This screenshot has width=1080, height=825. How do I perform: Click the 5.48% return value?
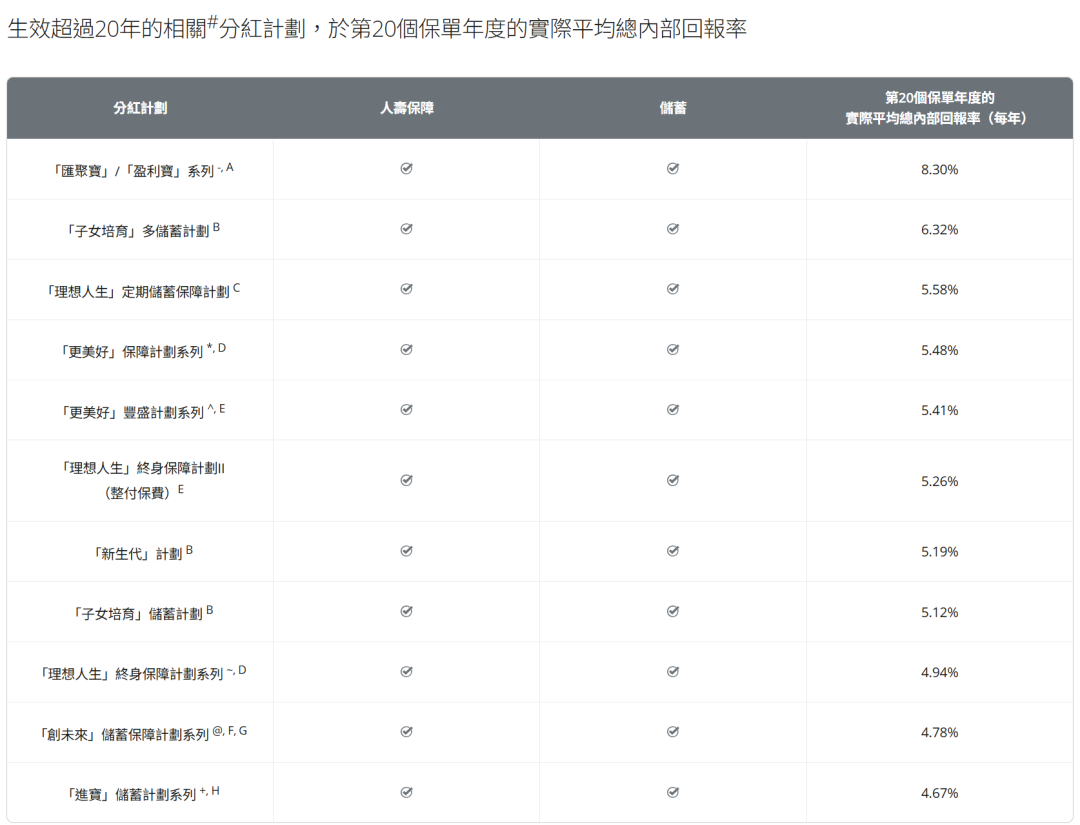click(x=939, y=351)
